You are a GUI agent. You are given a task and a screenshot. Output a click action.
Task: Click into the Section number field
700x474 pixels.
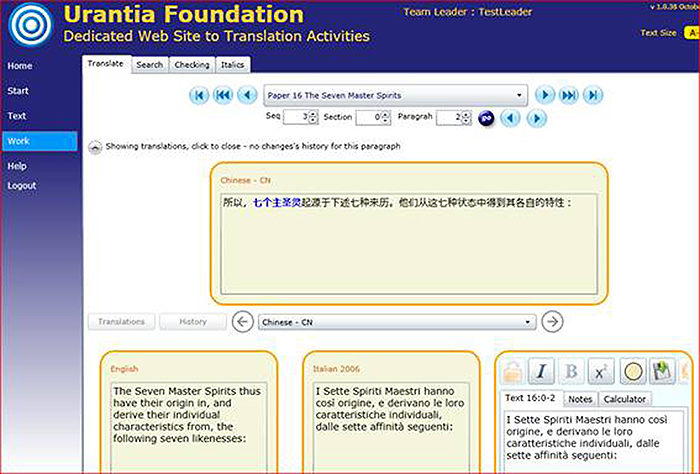coord(368,117)
